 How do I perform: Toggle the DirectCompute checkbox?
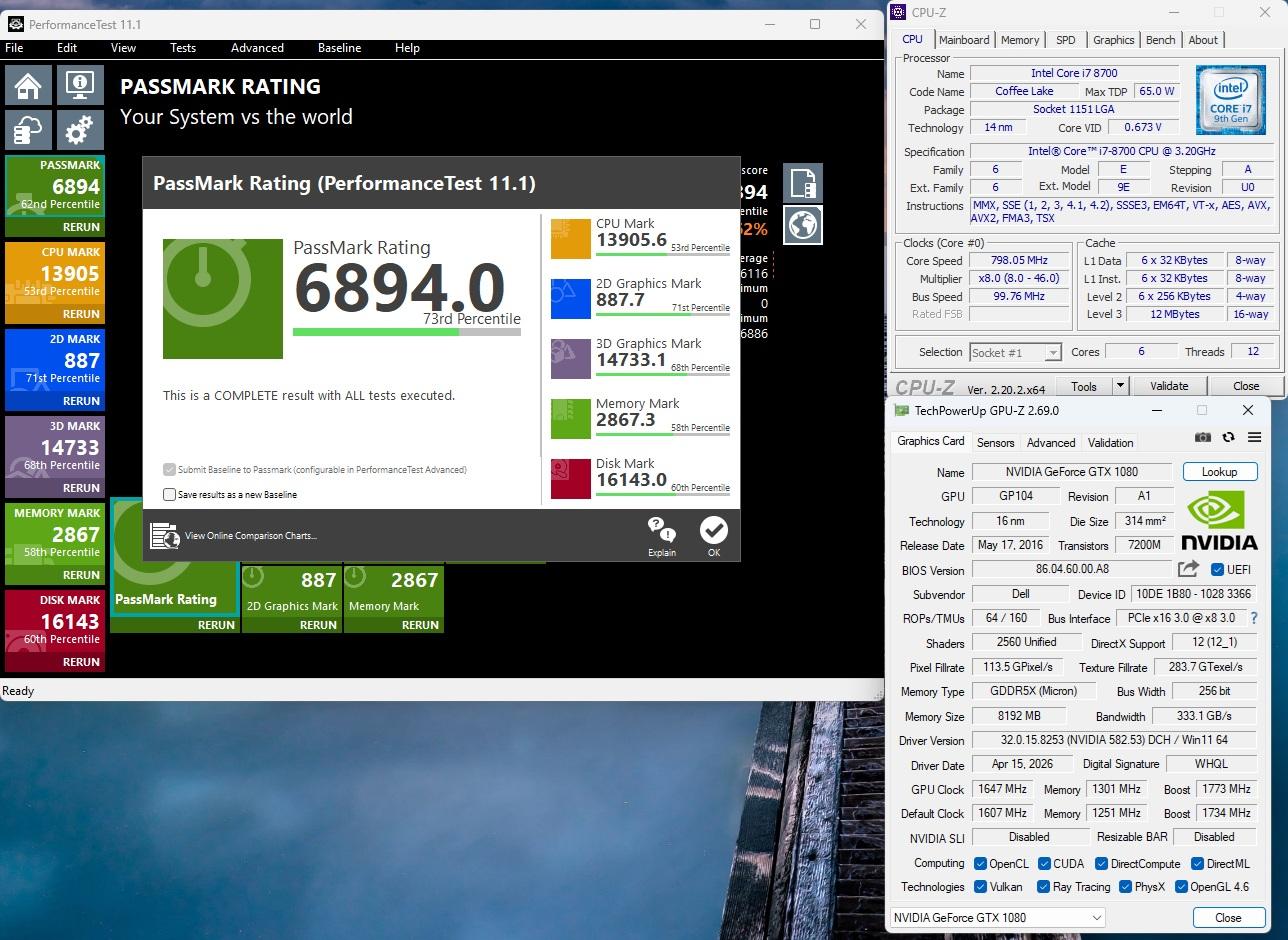[1101, 863]
